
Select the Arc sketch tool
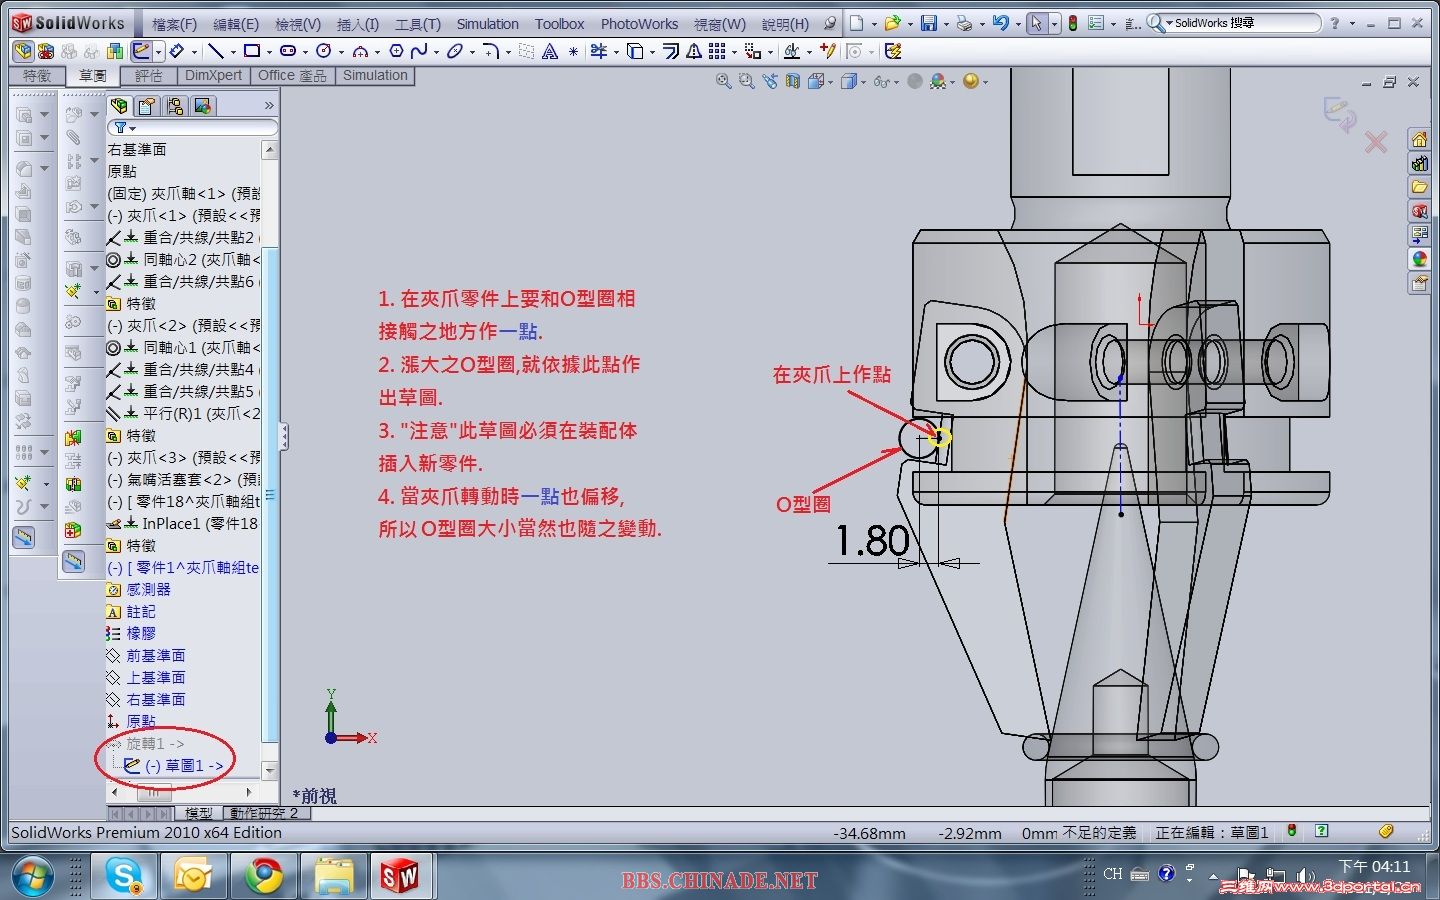[x=360, y=51]
